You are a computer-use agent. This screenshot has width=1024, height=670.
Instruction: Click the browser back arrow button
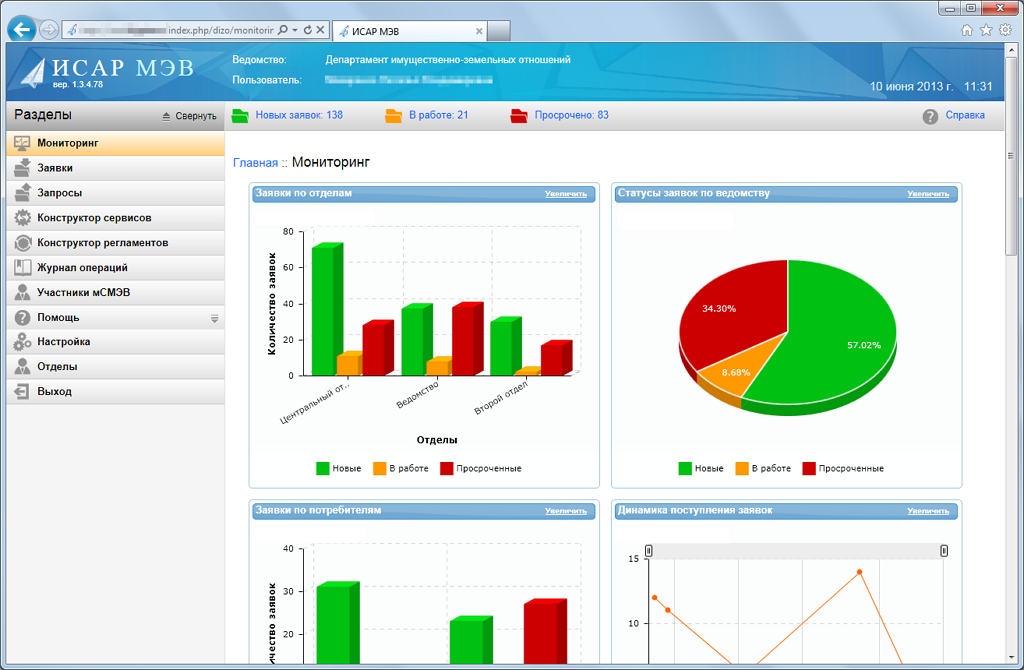pyautogui.click(x=22, y=29)
